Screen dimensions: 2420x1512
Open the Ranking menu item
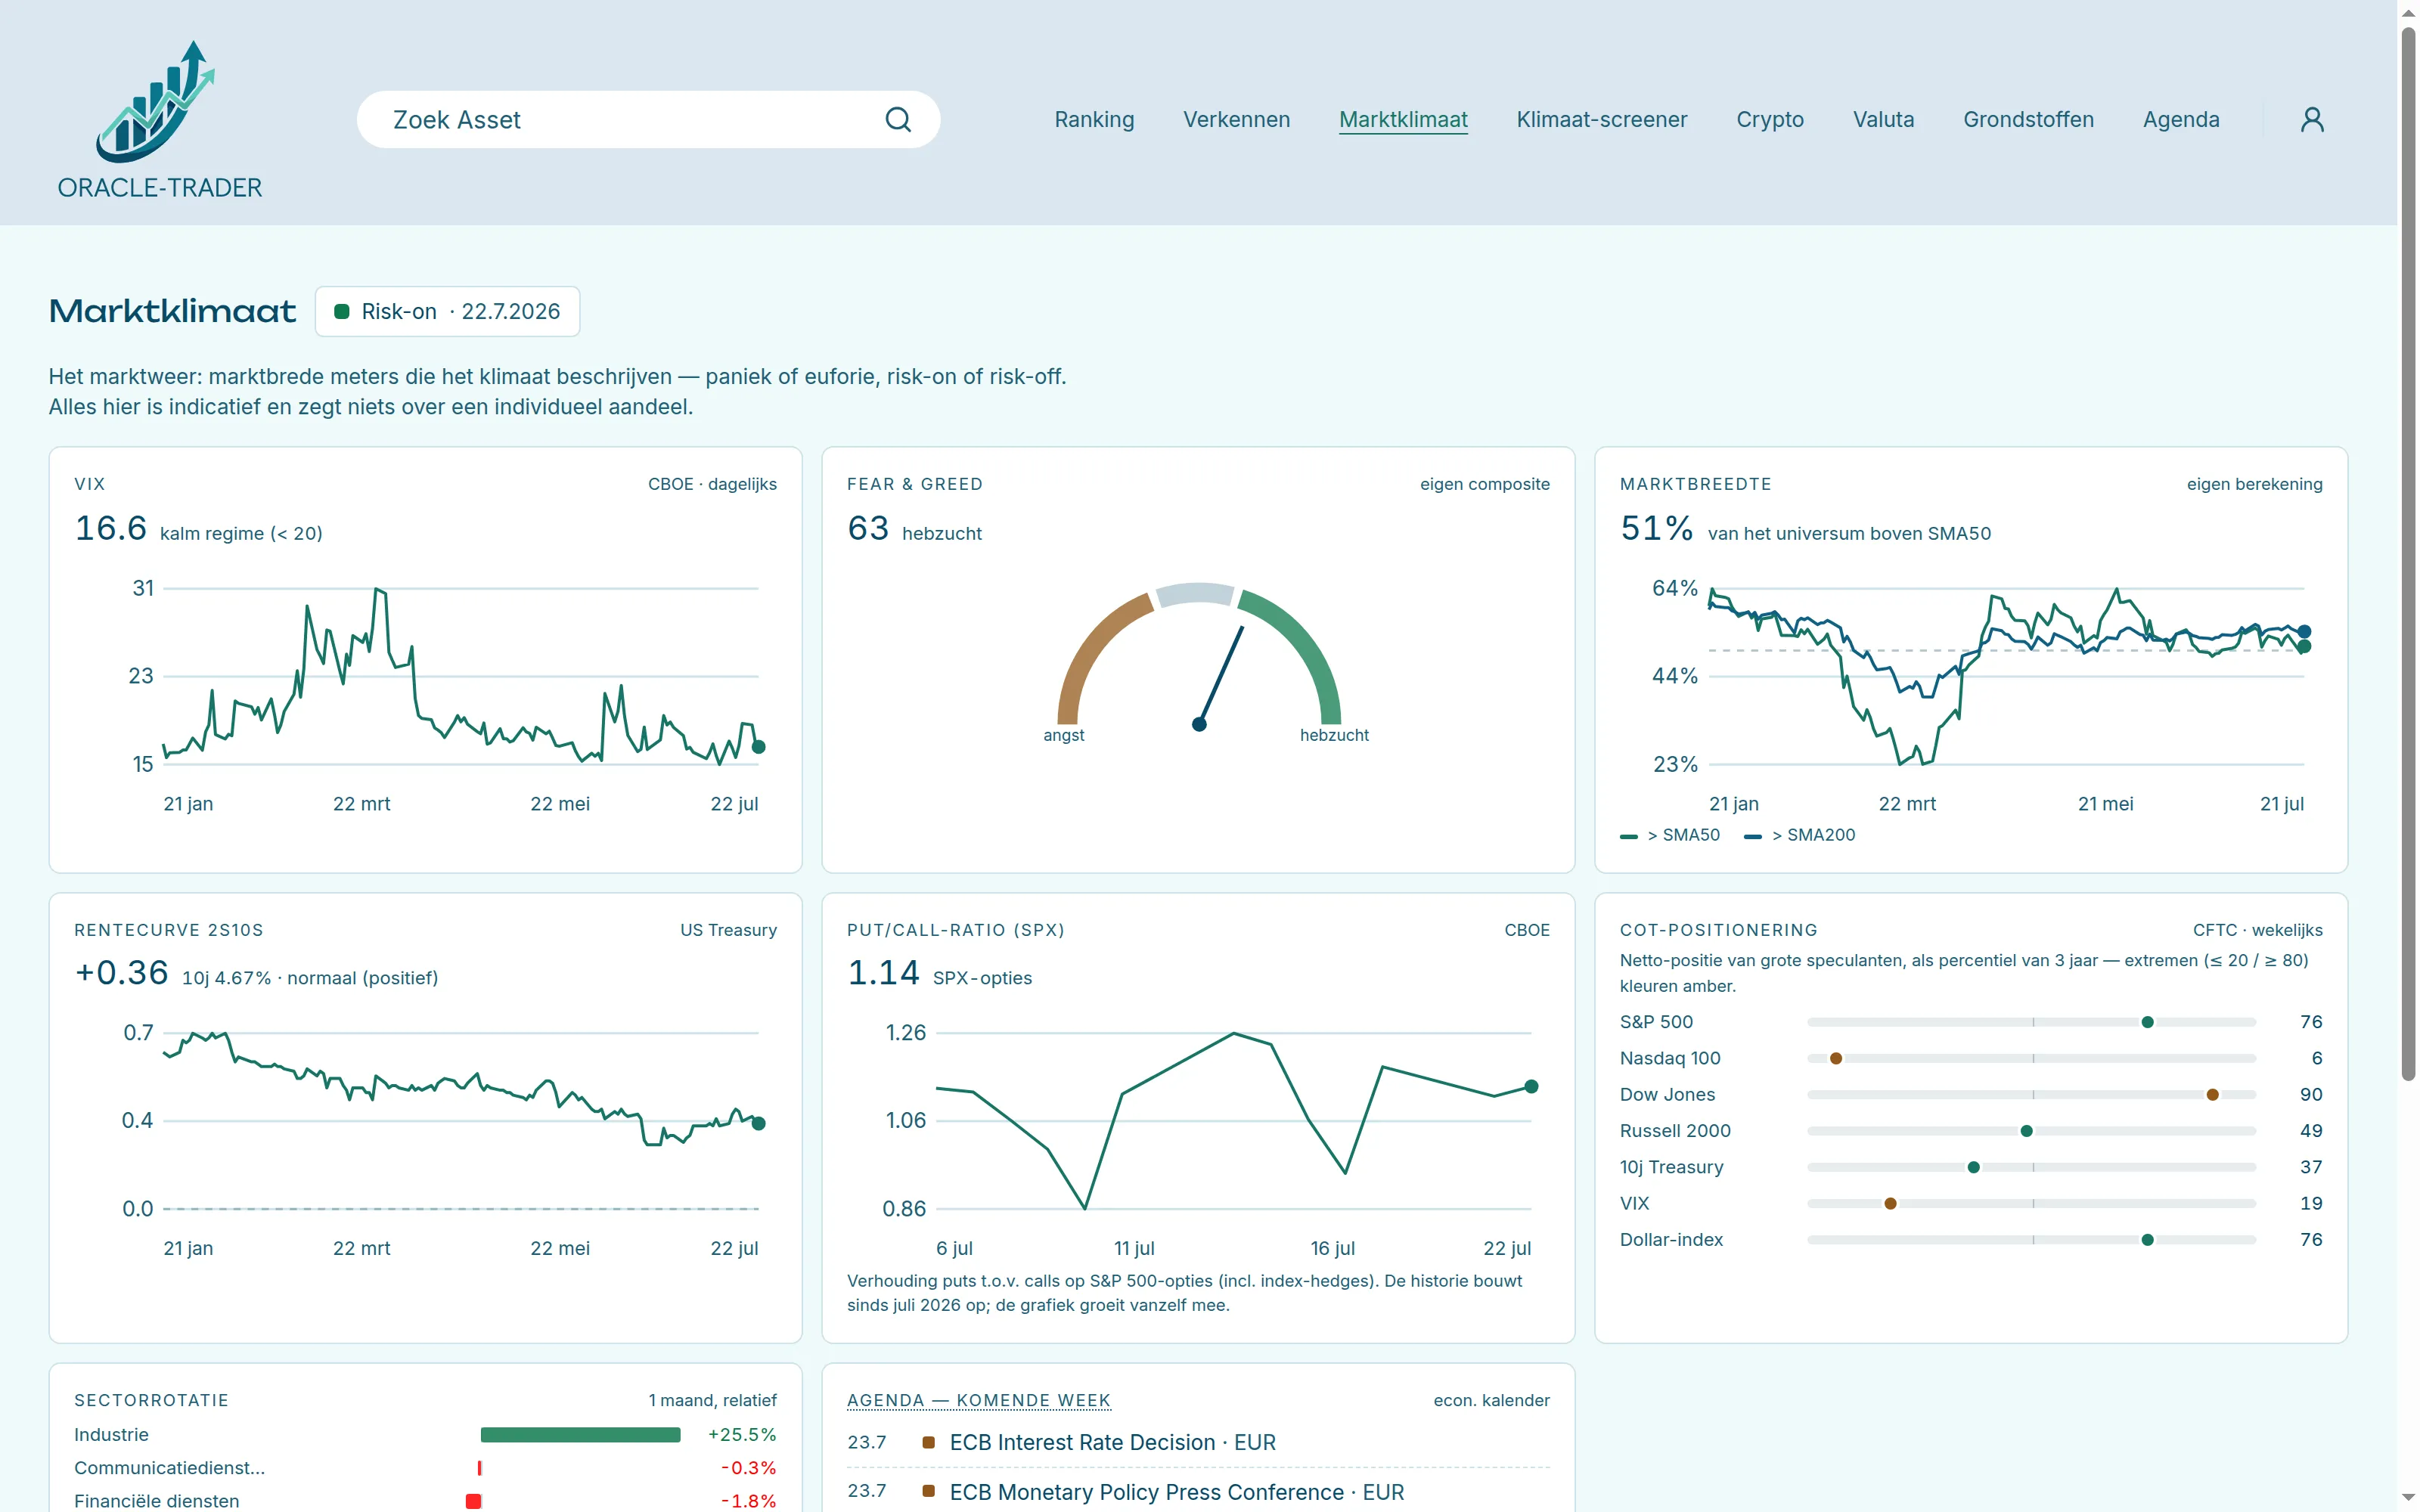tap(1094, 120)
